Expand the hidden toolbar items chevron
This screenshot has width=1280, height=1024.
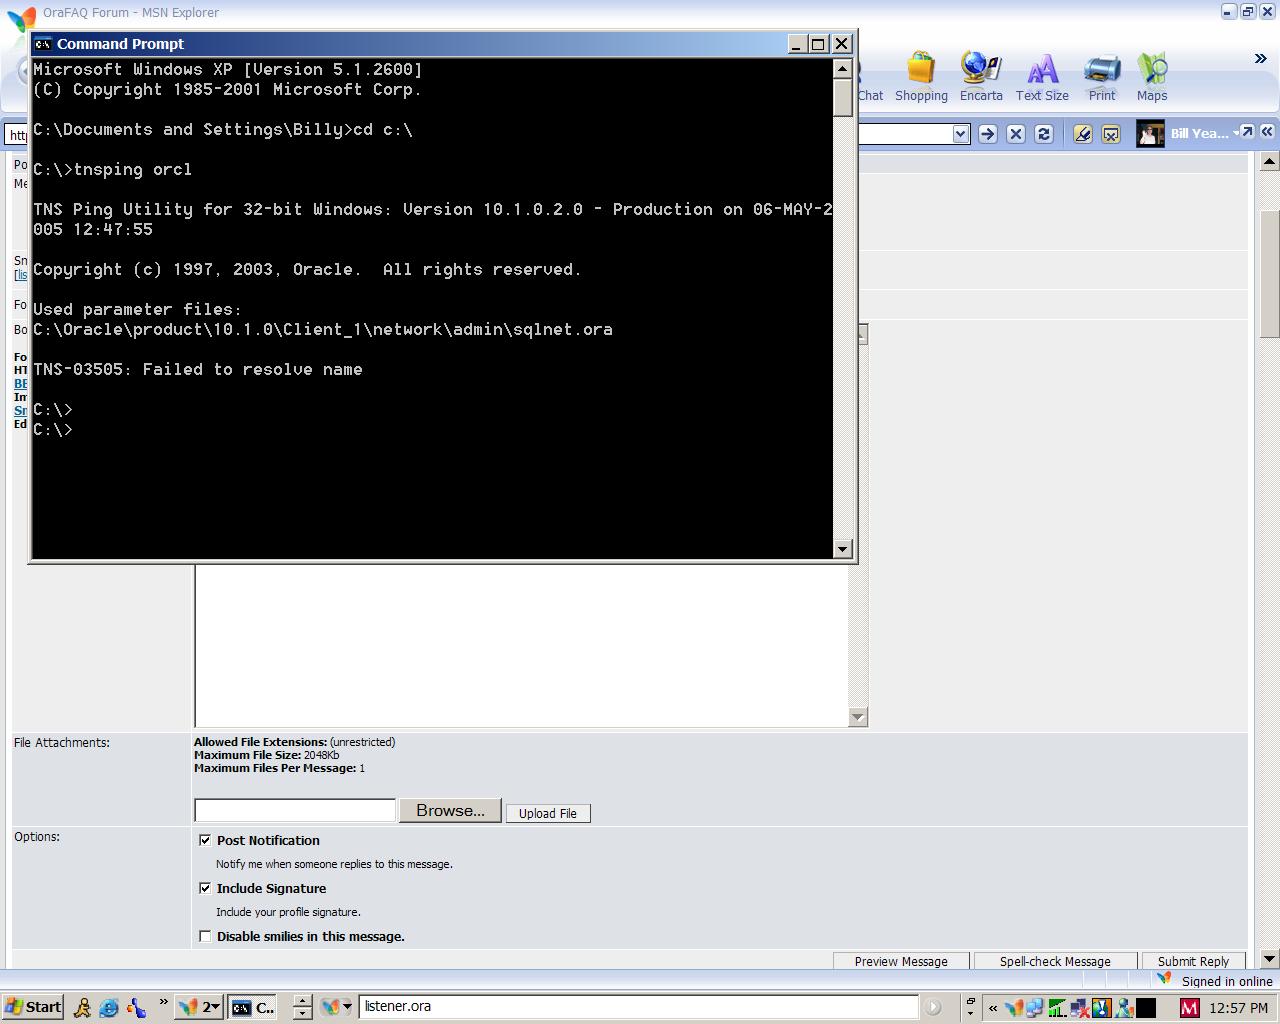click(x=1260, y=59)
